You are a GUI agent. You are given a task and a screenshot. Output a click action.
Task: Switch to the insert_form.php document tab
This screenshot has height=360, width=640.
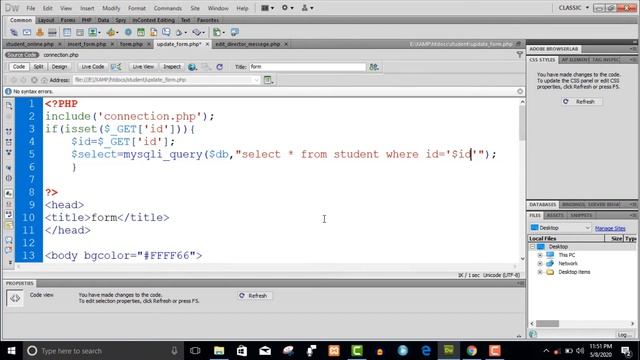click(x=87, y=44)
